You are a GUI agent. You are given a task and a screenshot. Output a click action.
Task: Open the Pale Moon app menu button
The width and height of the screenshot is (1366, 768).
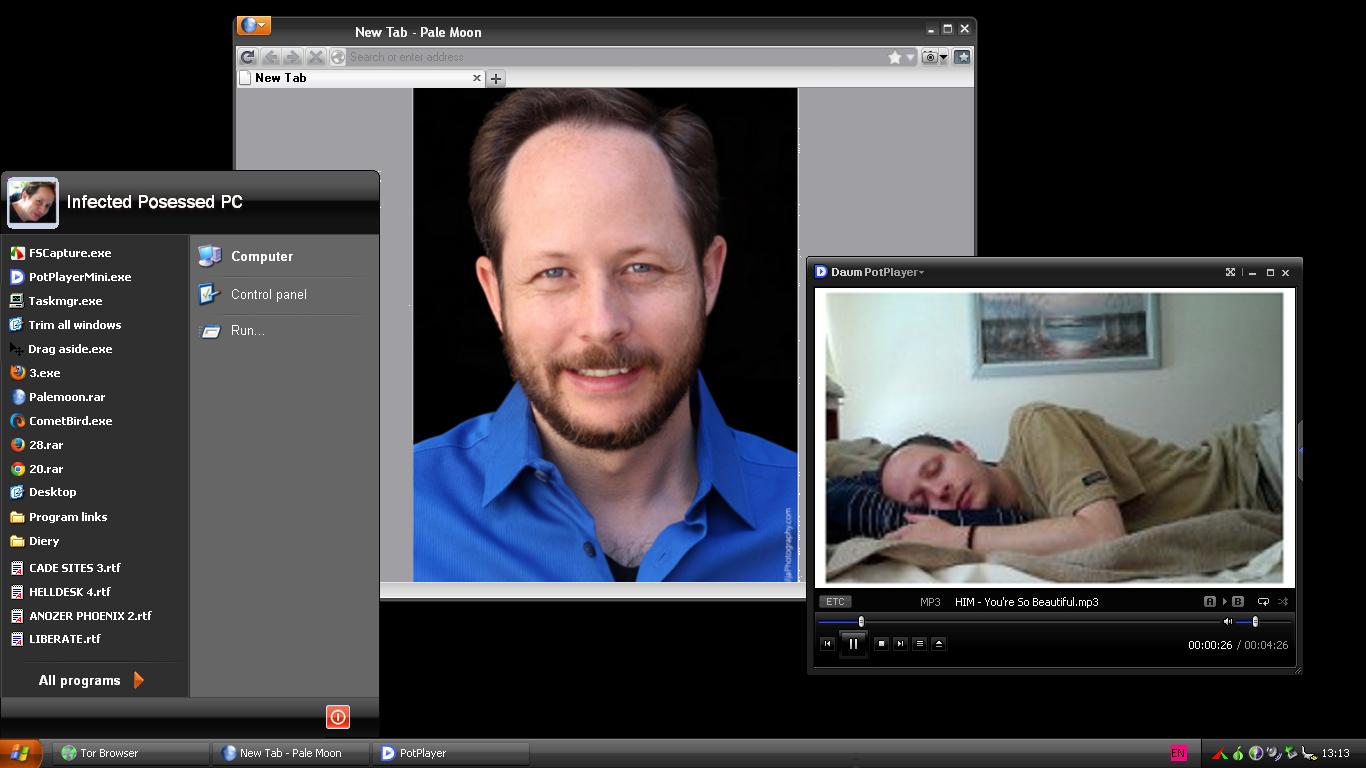click(x=254, y=26)
